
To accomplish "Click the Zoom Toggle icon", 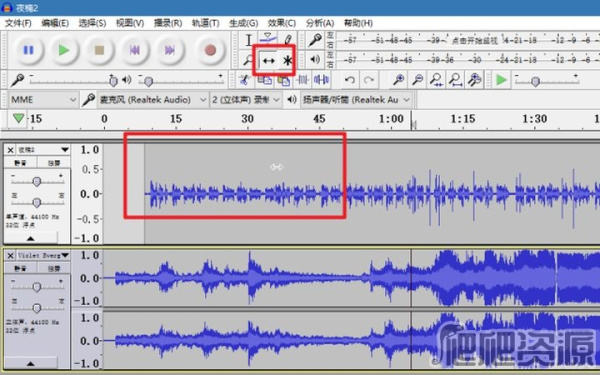I will 475,80.
